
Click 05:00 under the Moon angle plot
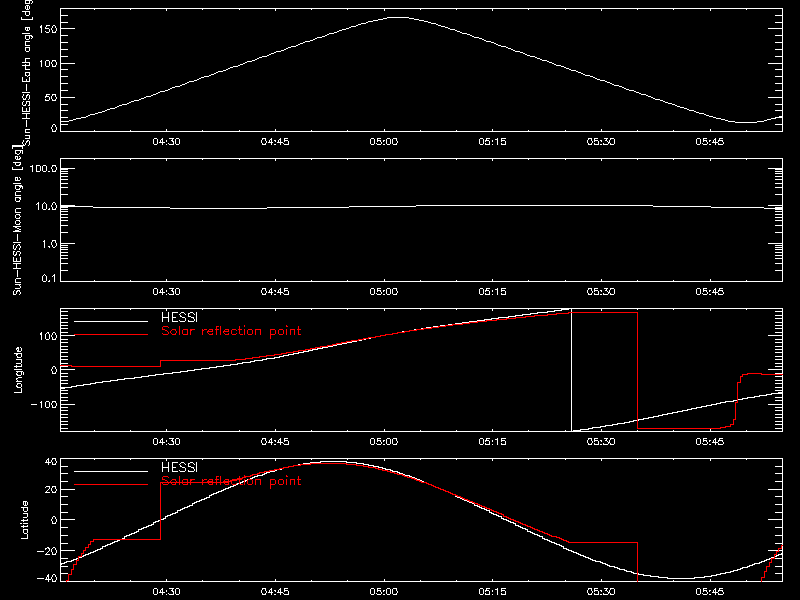pos(384,292)
